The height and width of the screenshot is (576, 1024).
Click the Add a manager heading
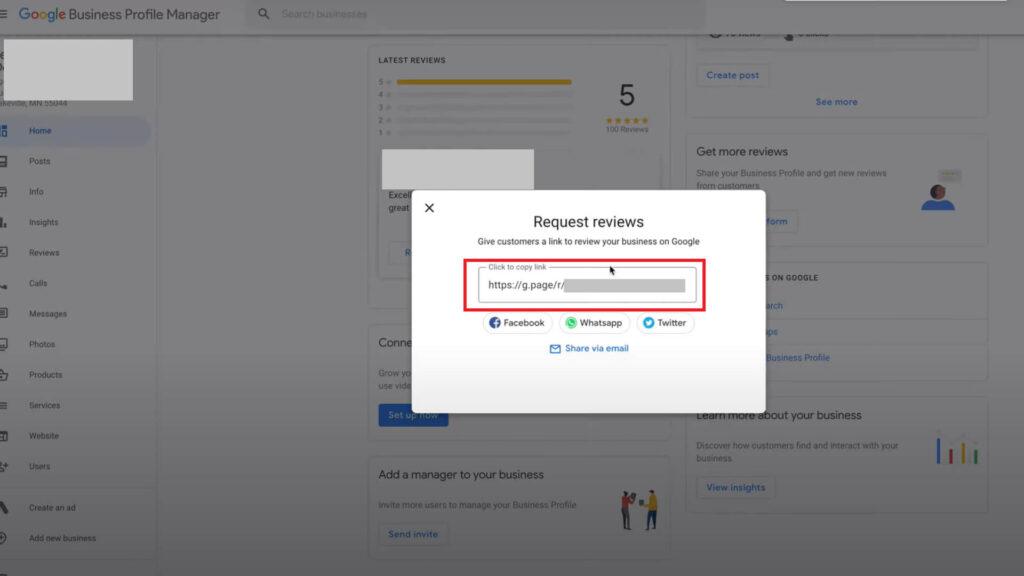(460, 475)
